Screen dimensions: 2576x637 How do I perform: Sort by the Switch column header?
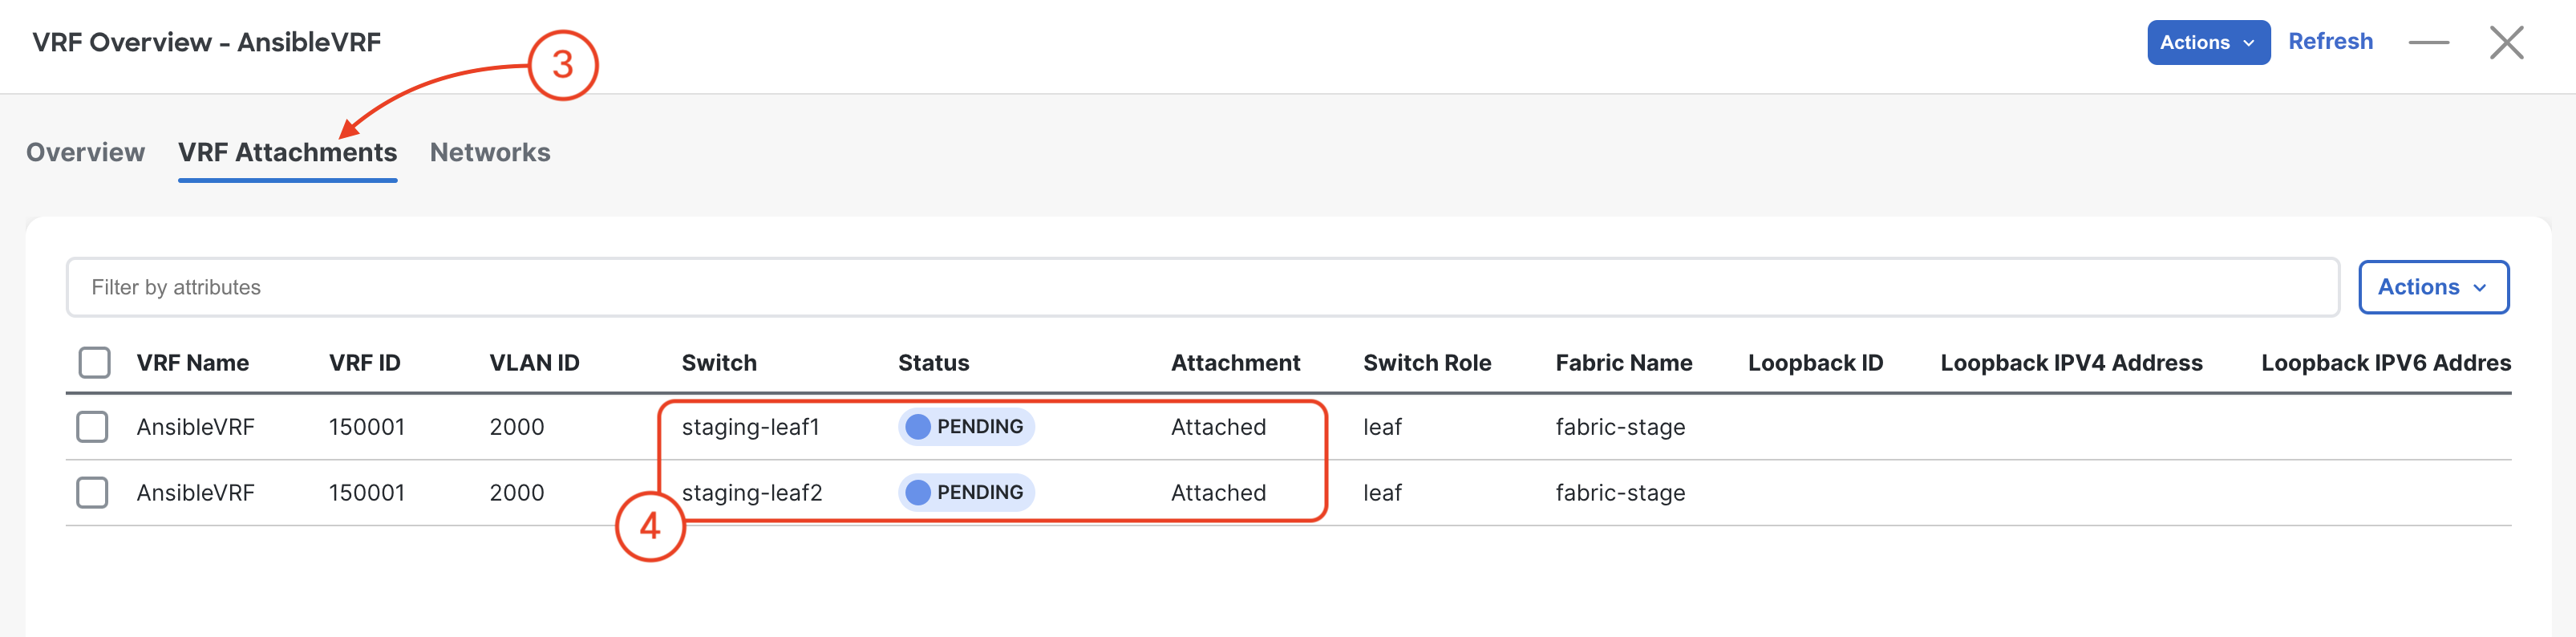tap(719, 363)
